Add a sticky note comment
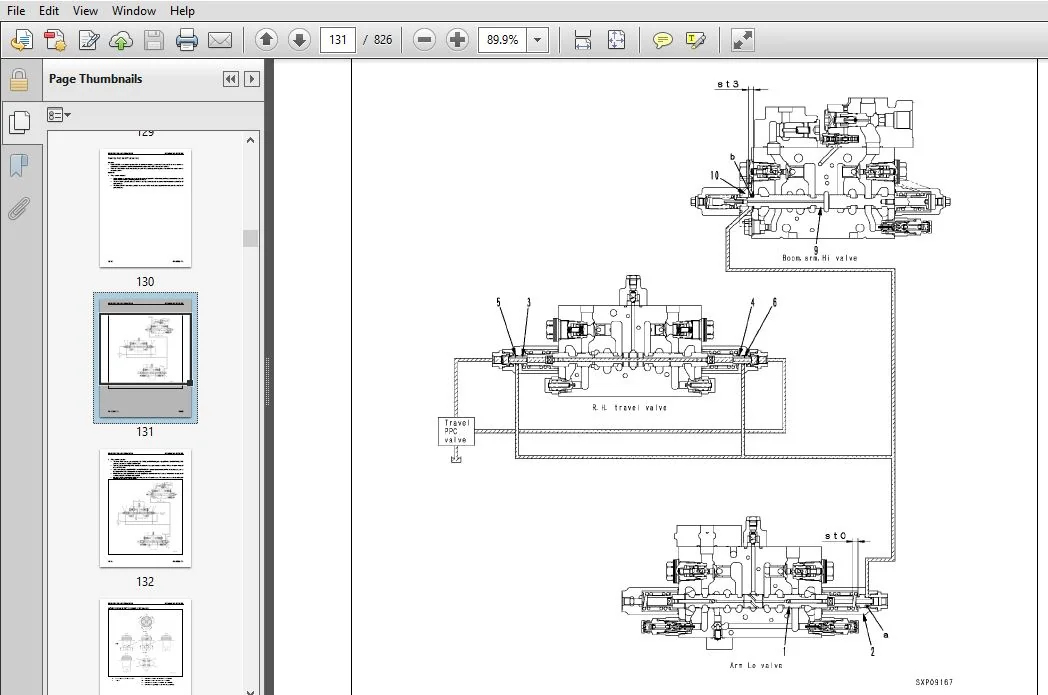The image size is (1048, 695). tap(662, 40)
